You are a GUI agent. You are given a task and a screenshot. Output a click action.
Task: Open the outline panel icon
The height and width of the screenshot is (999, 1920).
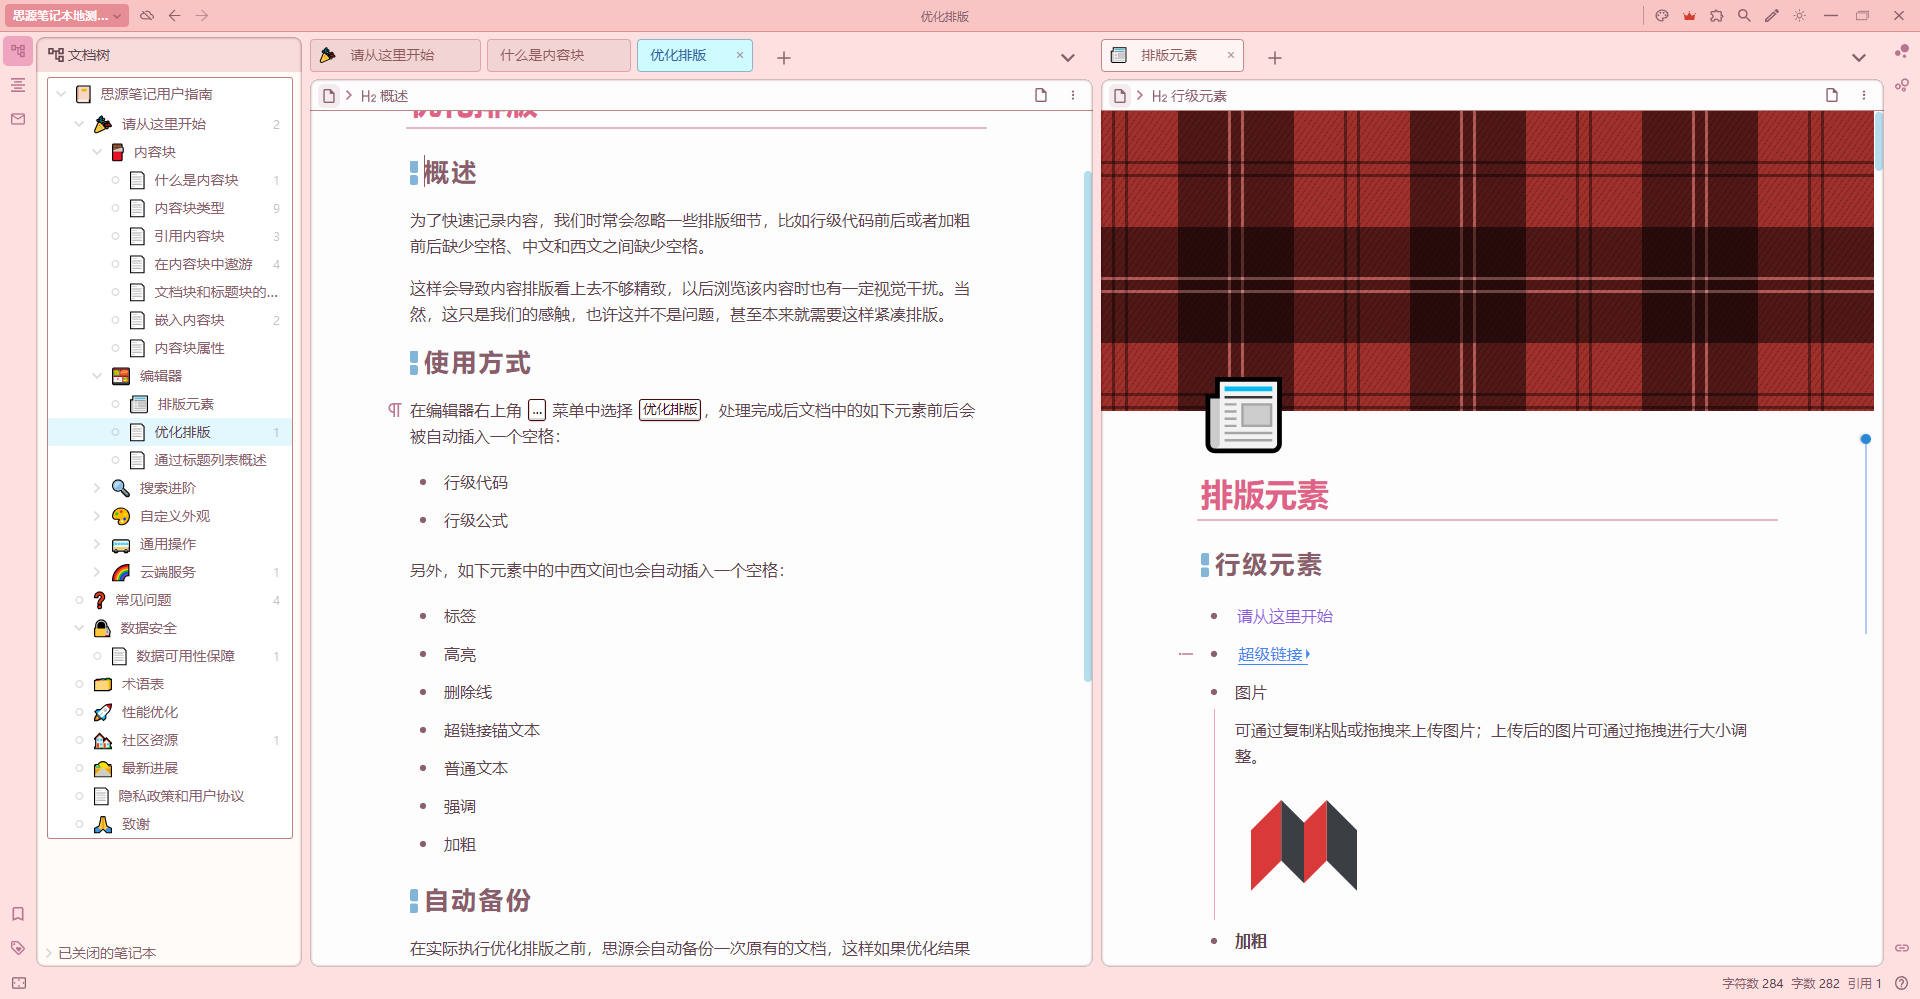point(16,85)
